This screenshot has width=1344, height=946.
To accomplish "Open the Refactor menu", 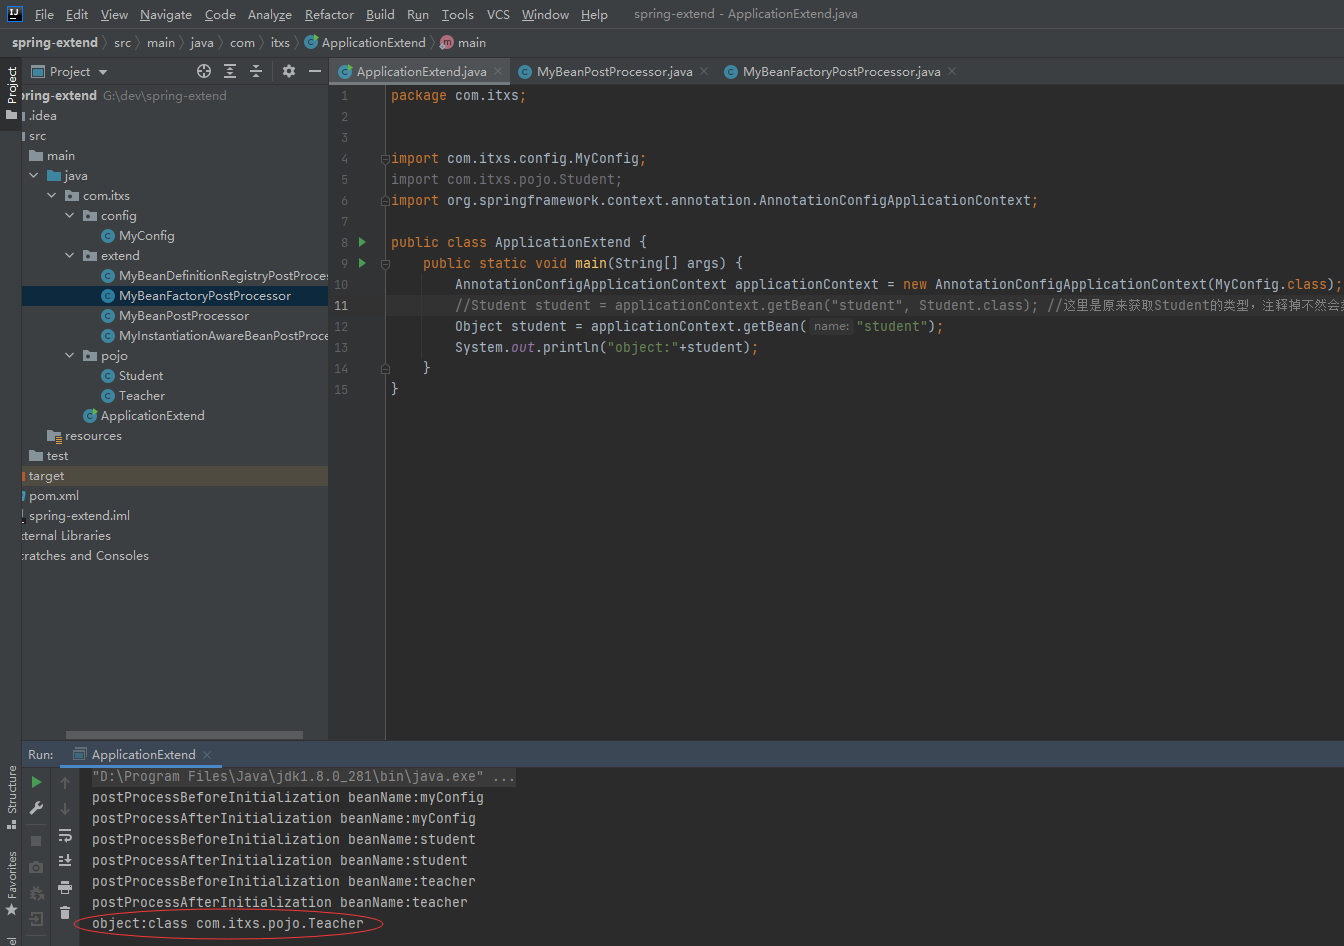I will (x=329, y=14).
